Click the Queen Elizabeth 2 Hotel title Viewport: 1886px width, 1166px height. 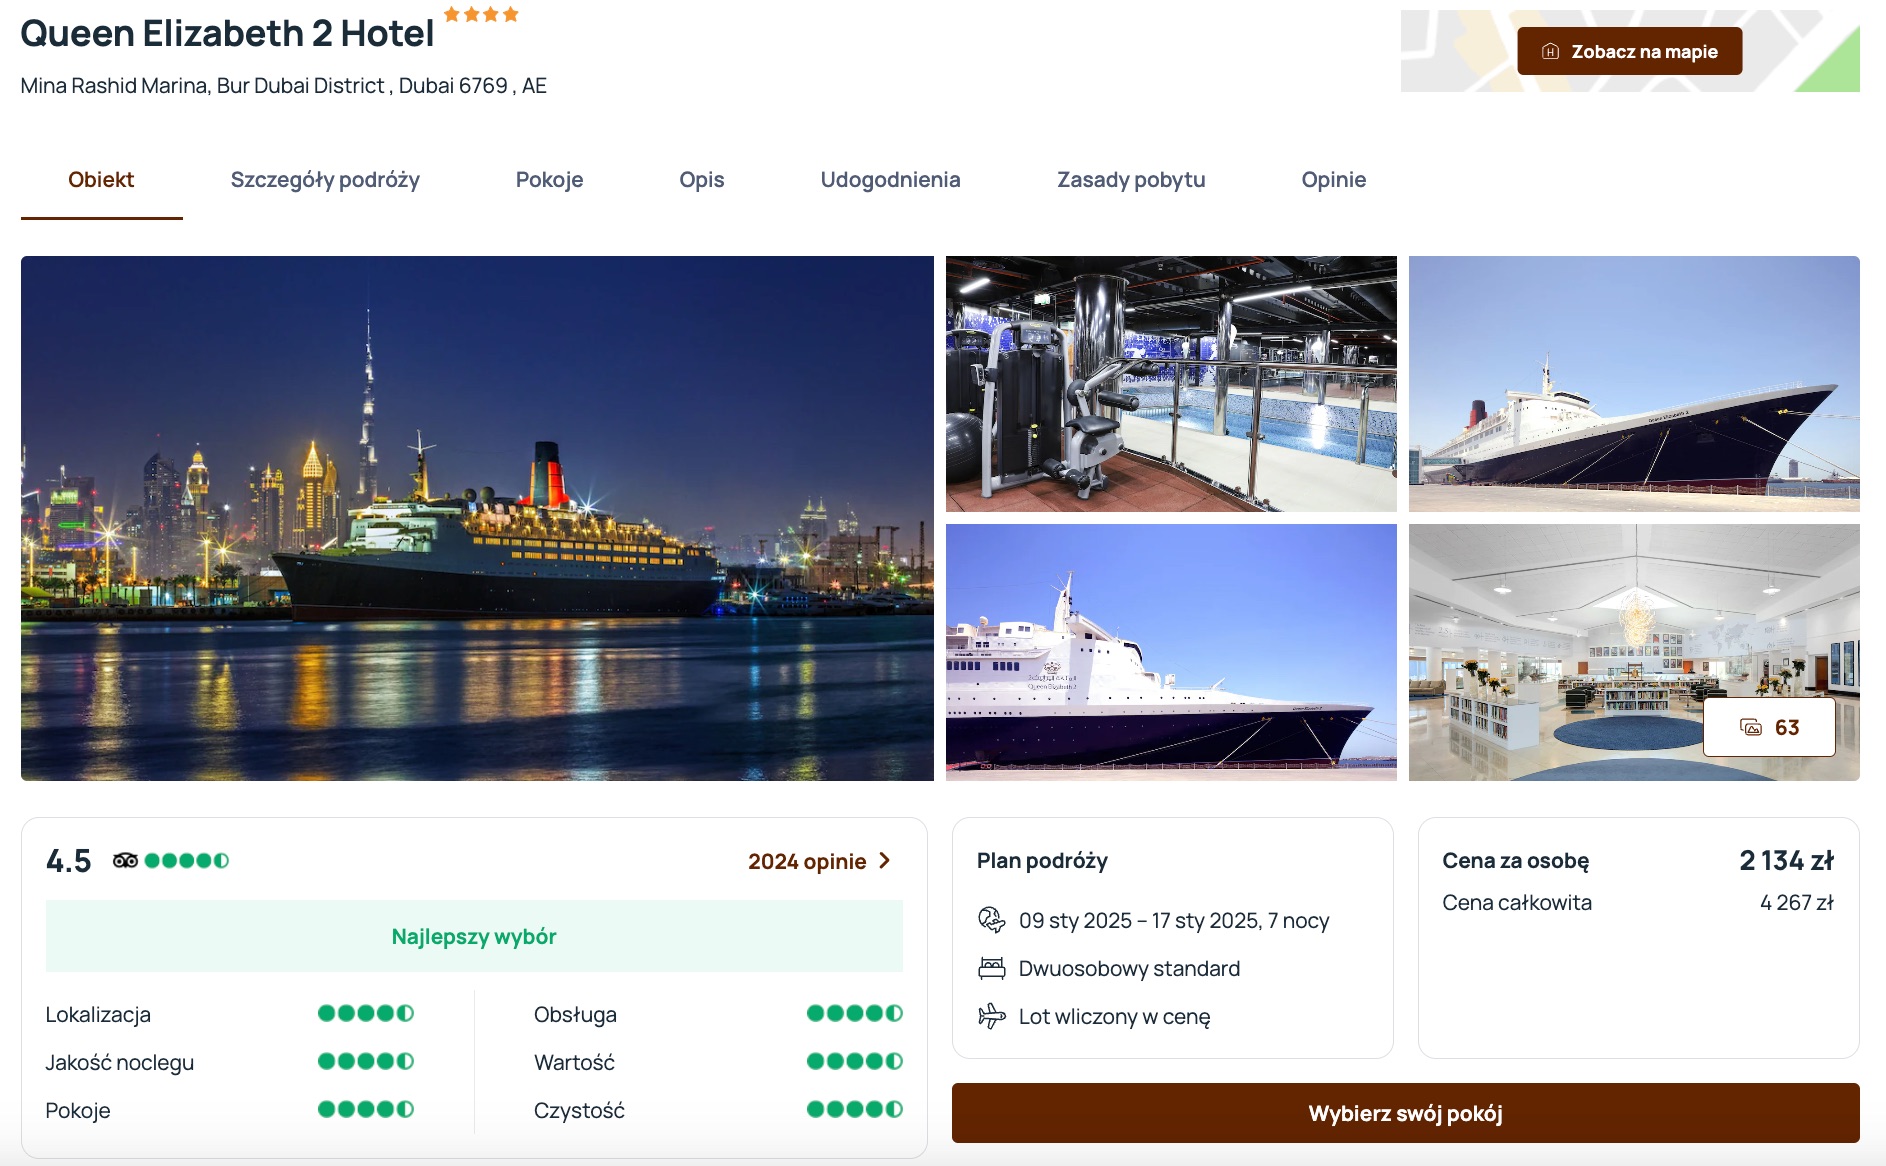coord(227,33)
